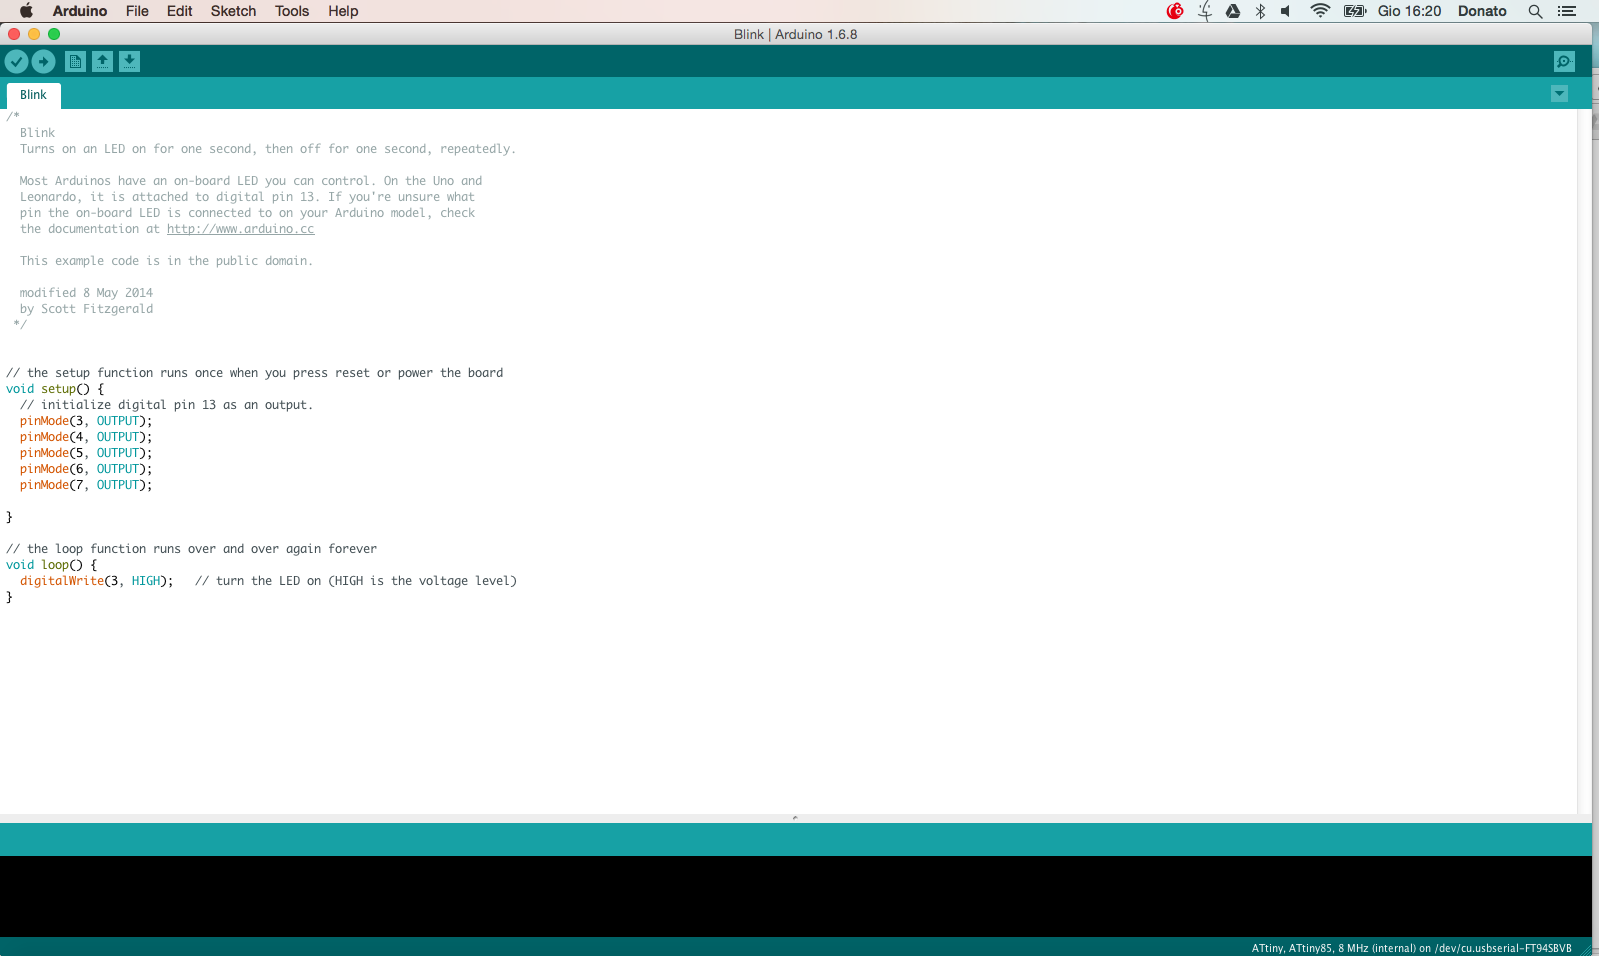Viewport: 1599px width, 956px height.
Task: Open the Arduino application menu
Action: [80, 11]
